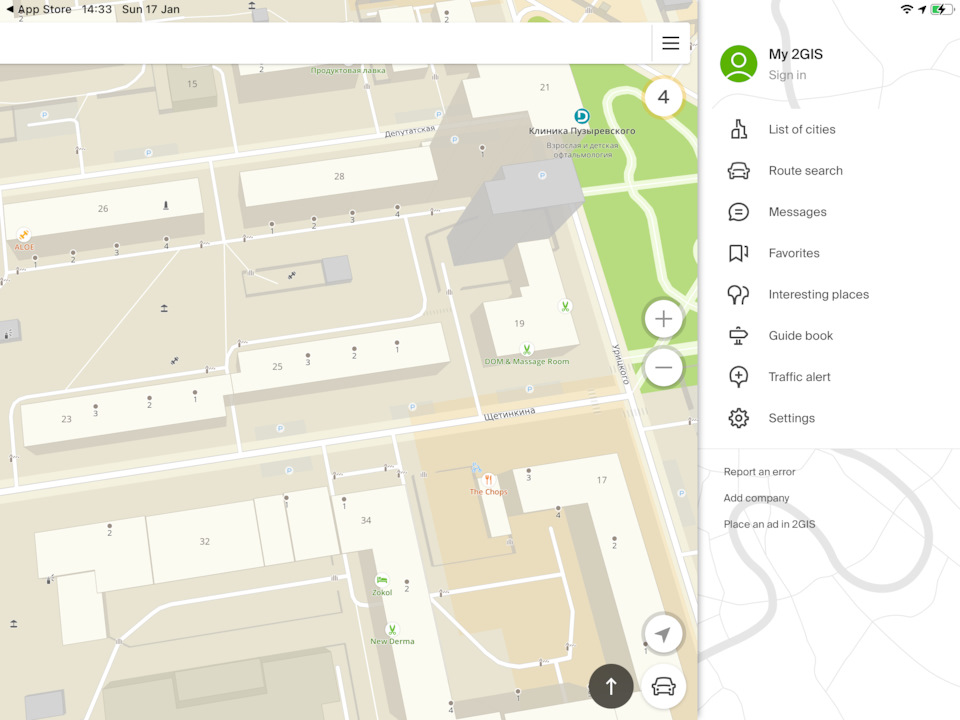Center map on my location arrow
Screen dimensions: 960x720
pyautogui.click(x=663, y=635)
